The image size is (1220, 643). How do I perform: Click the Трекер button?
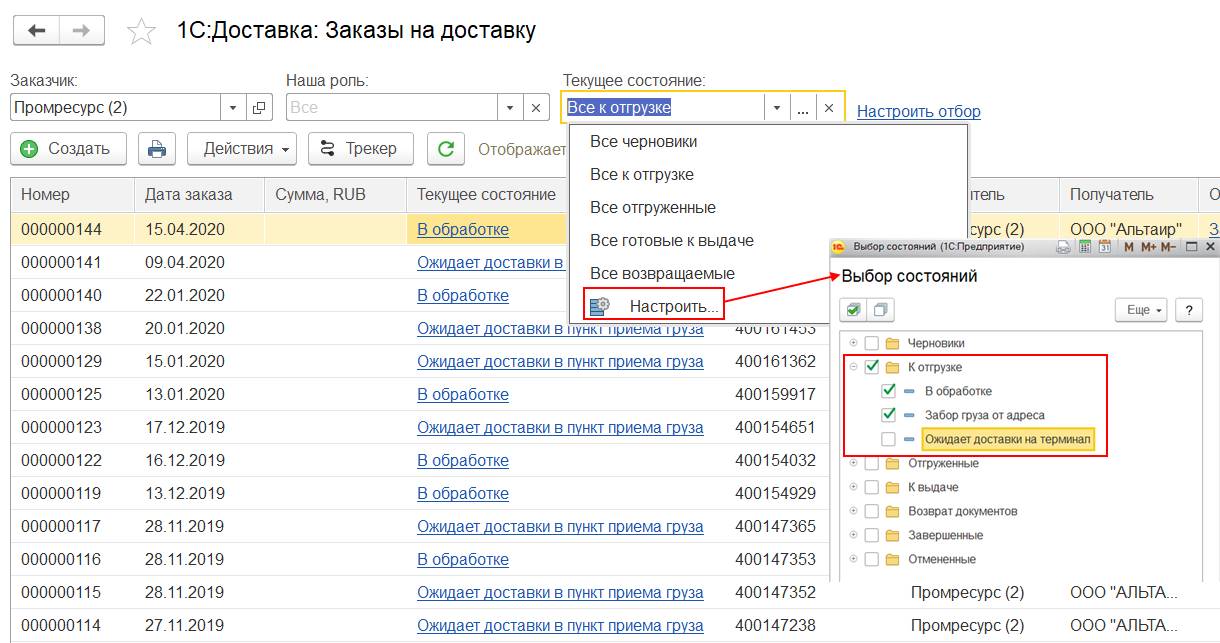pyautogui.click(x=361, y=149)
